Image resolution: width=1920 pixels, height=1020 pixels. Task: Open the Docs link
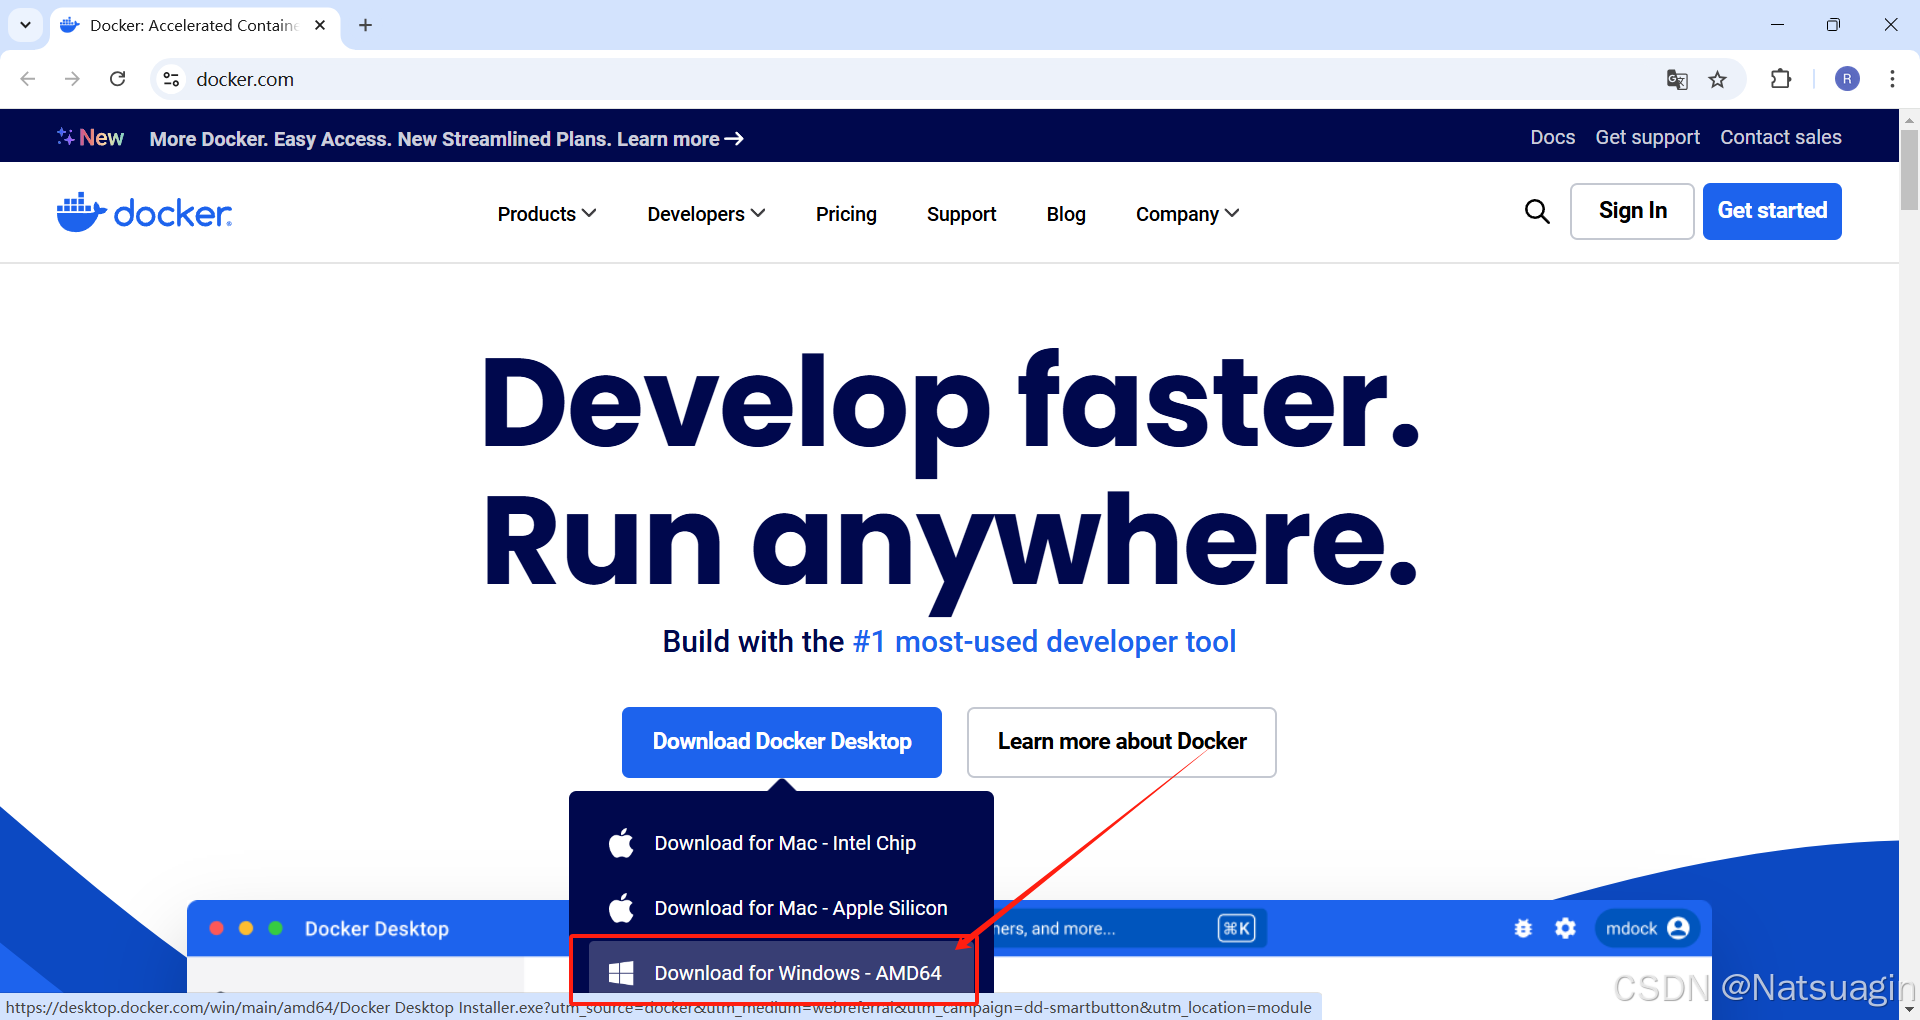(1552, 137)
